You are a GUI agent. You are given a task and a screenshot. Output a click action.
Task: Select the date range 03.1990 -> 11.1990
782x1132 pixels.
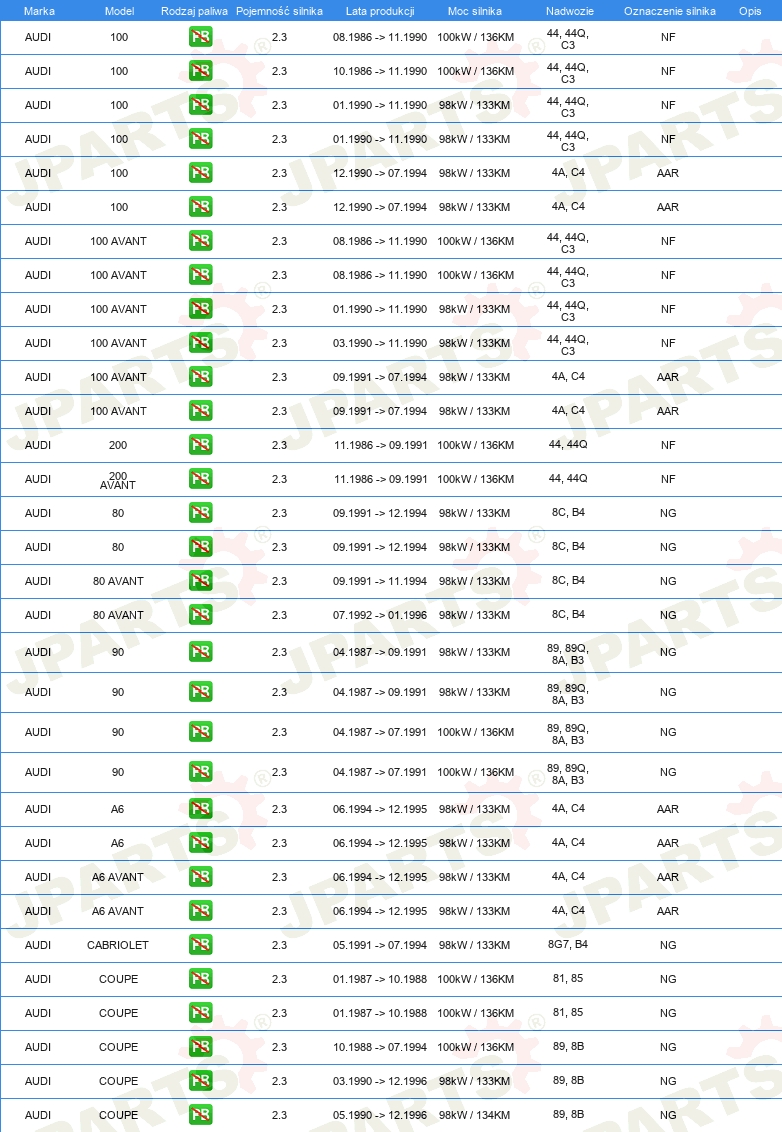click(x=380, y=343)
